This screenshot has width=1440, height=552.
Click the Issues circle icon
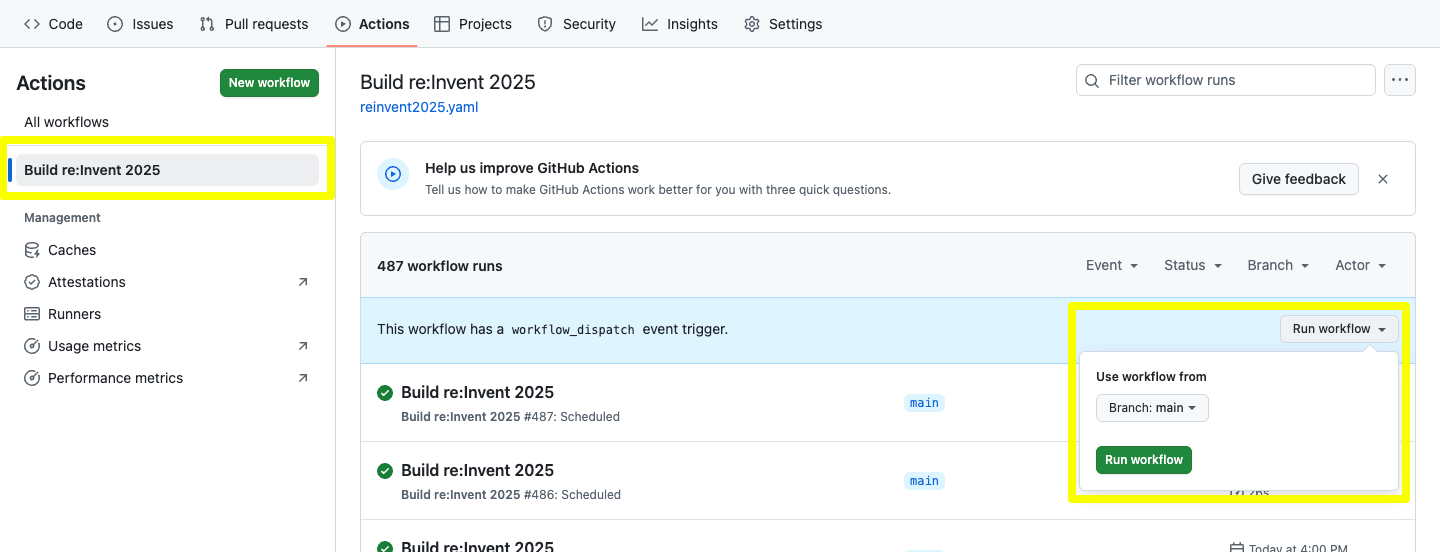pos(115,24)
